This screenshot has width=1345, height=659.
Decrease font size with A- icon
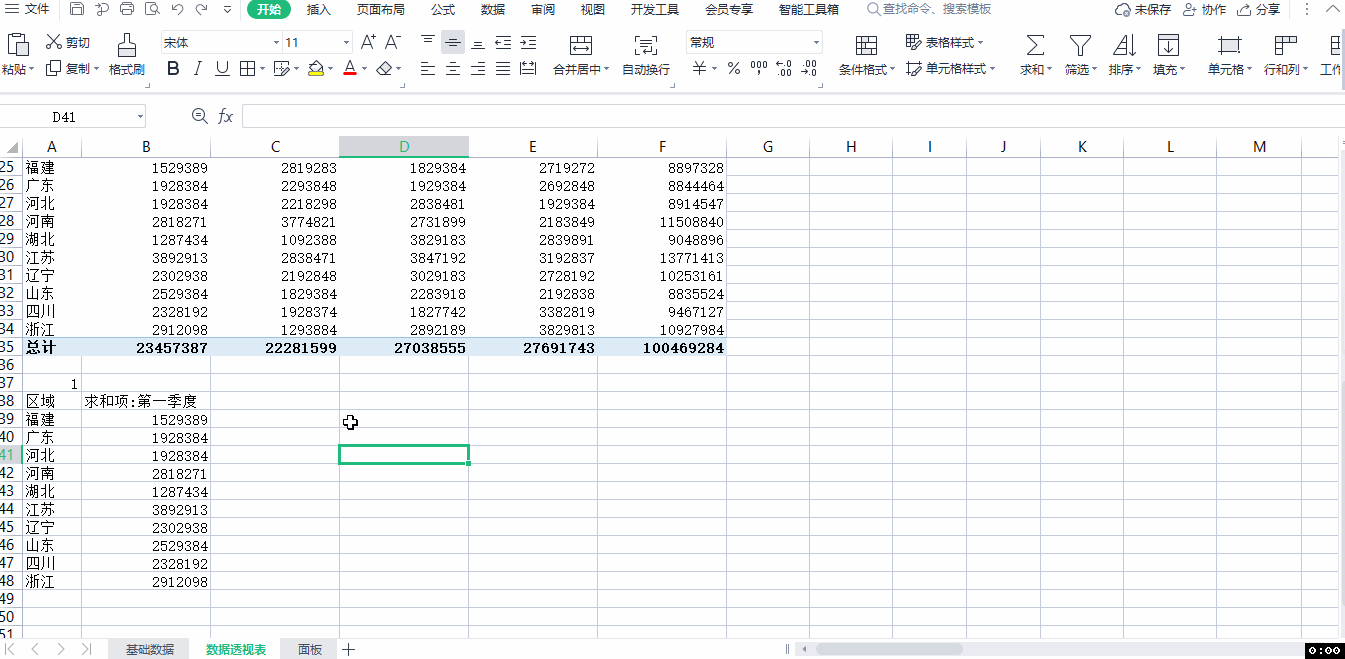click(393, 42)
